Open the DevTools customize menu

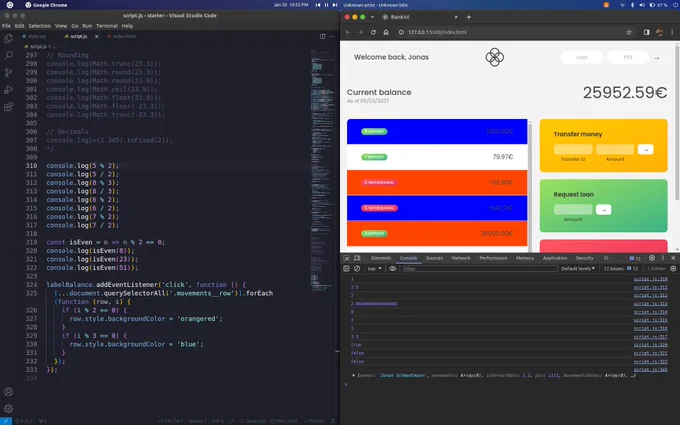click(x=663, y=258)
